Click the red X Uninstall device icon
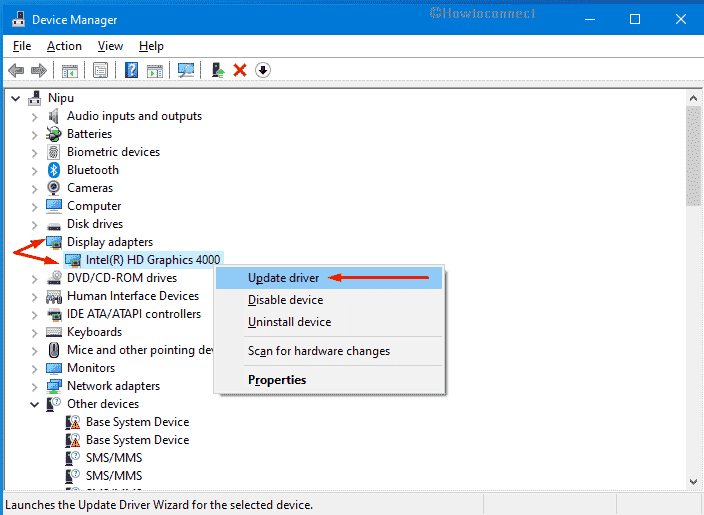 click(240, 70)
